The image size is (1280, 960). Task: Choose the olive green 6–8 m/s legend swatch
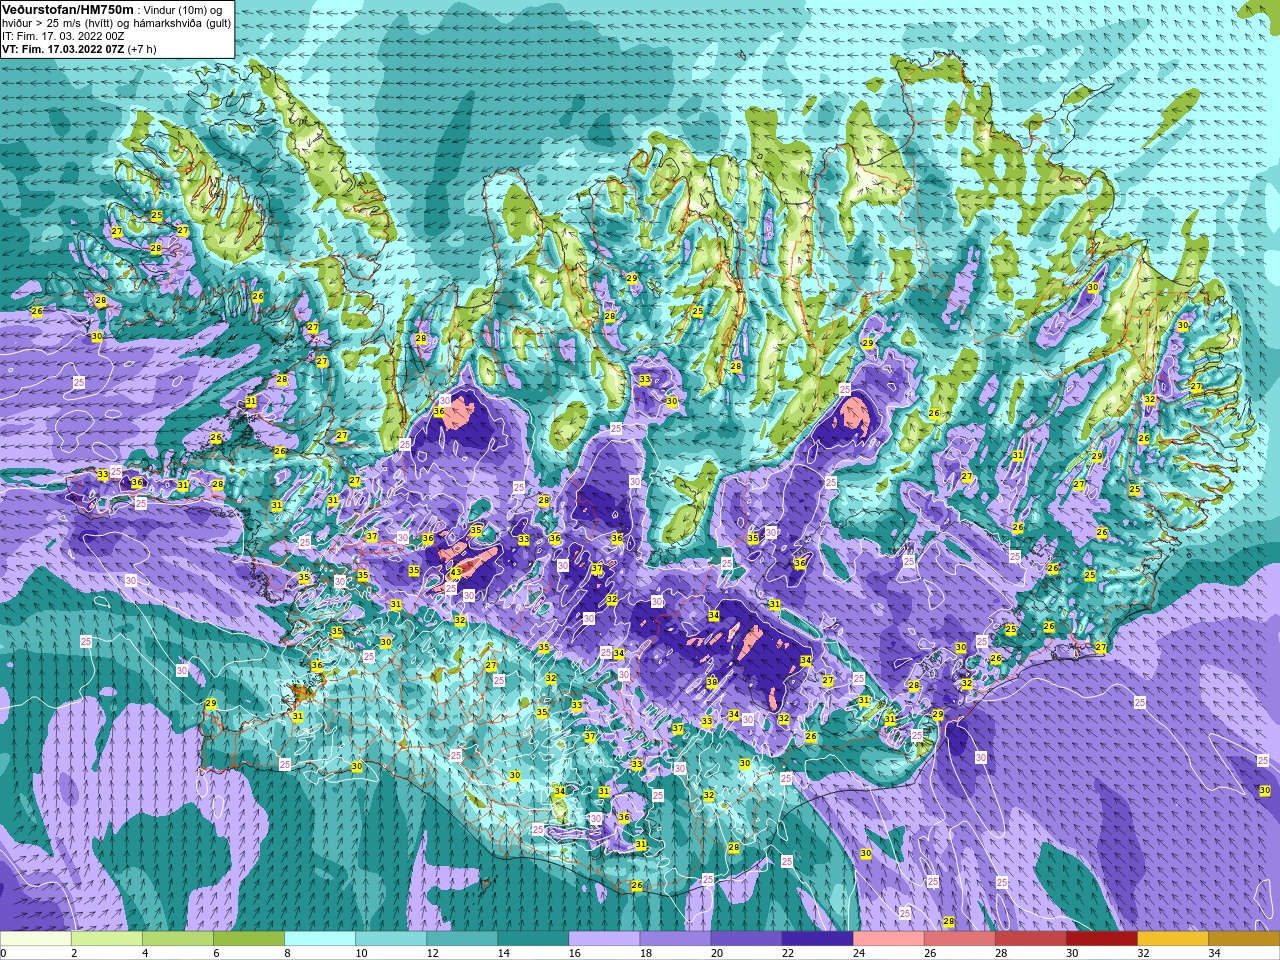click(x=249, y=939)
